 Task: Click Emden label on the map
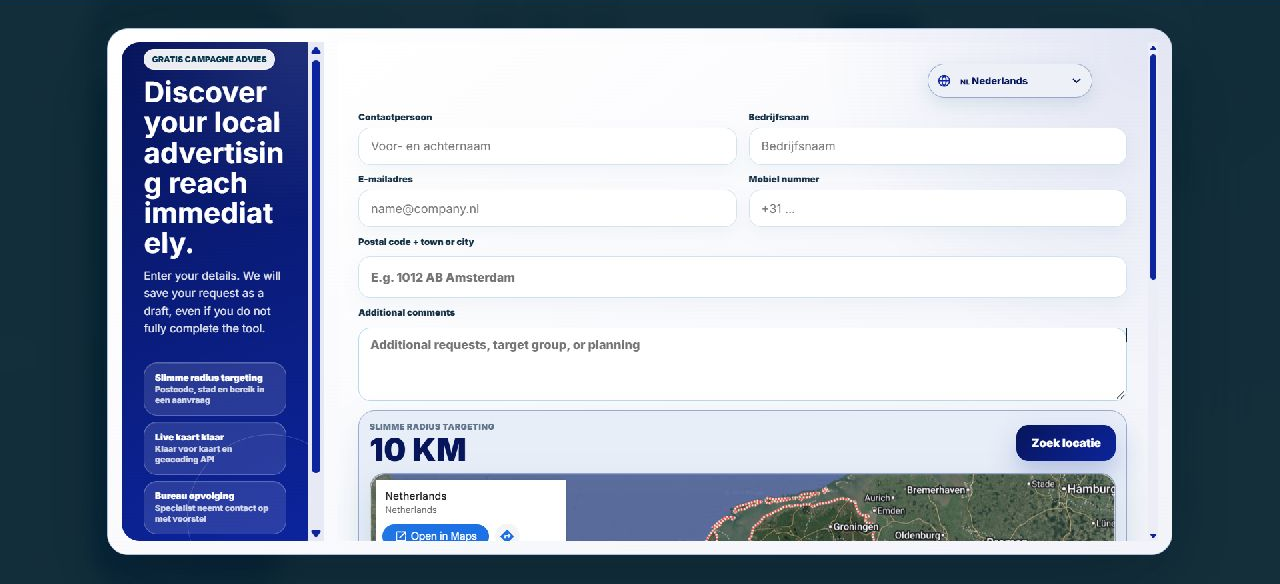coord(890,511)
